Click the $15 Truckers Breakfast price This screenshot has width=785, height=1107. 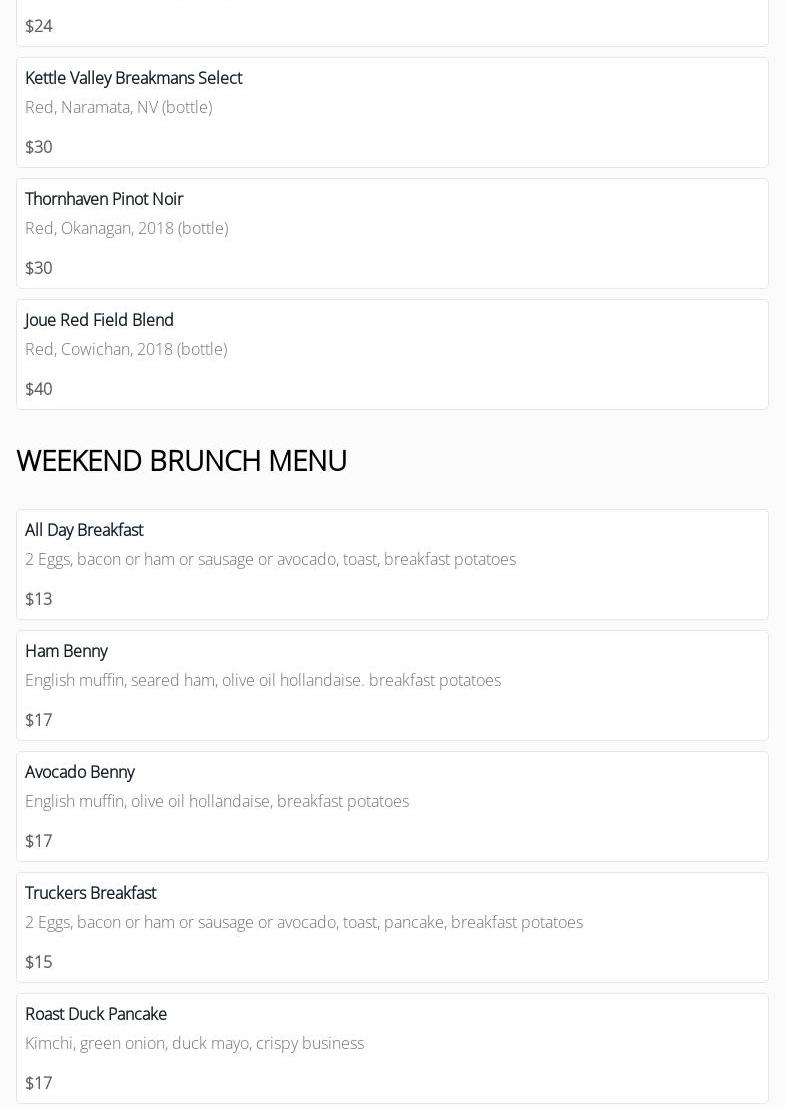pyautogui.click(x=39, y=962)
